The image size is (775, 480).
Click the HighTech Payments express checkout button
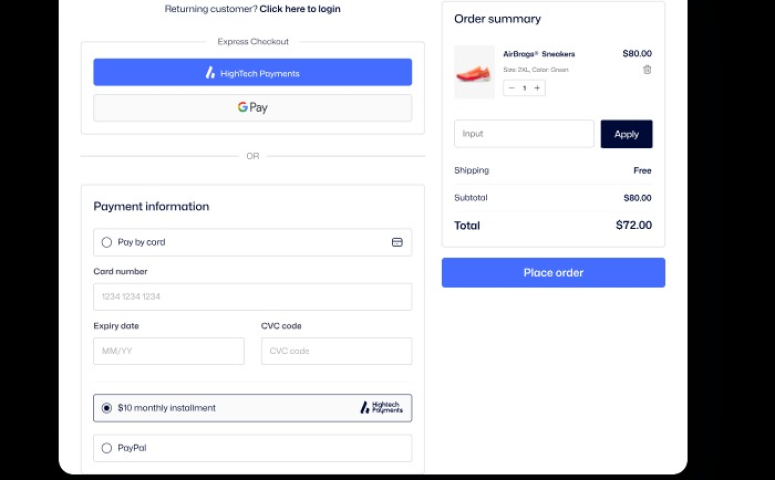coord(253,72)
